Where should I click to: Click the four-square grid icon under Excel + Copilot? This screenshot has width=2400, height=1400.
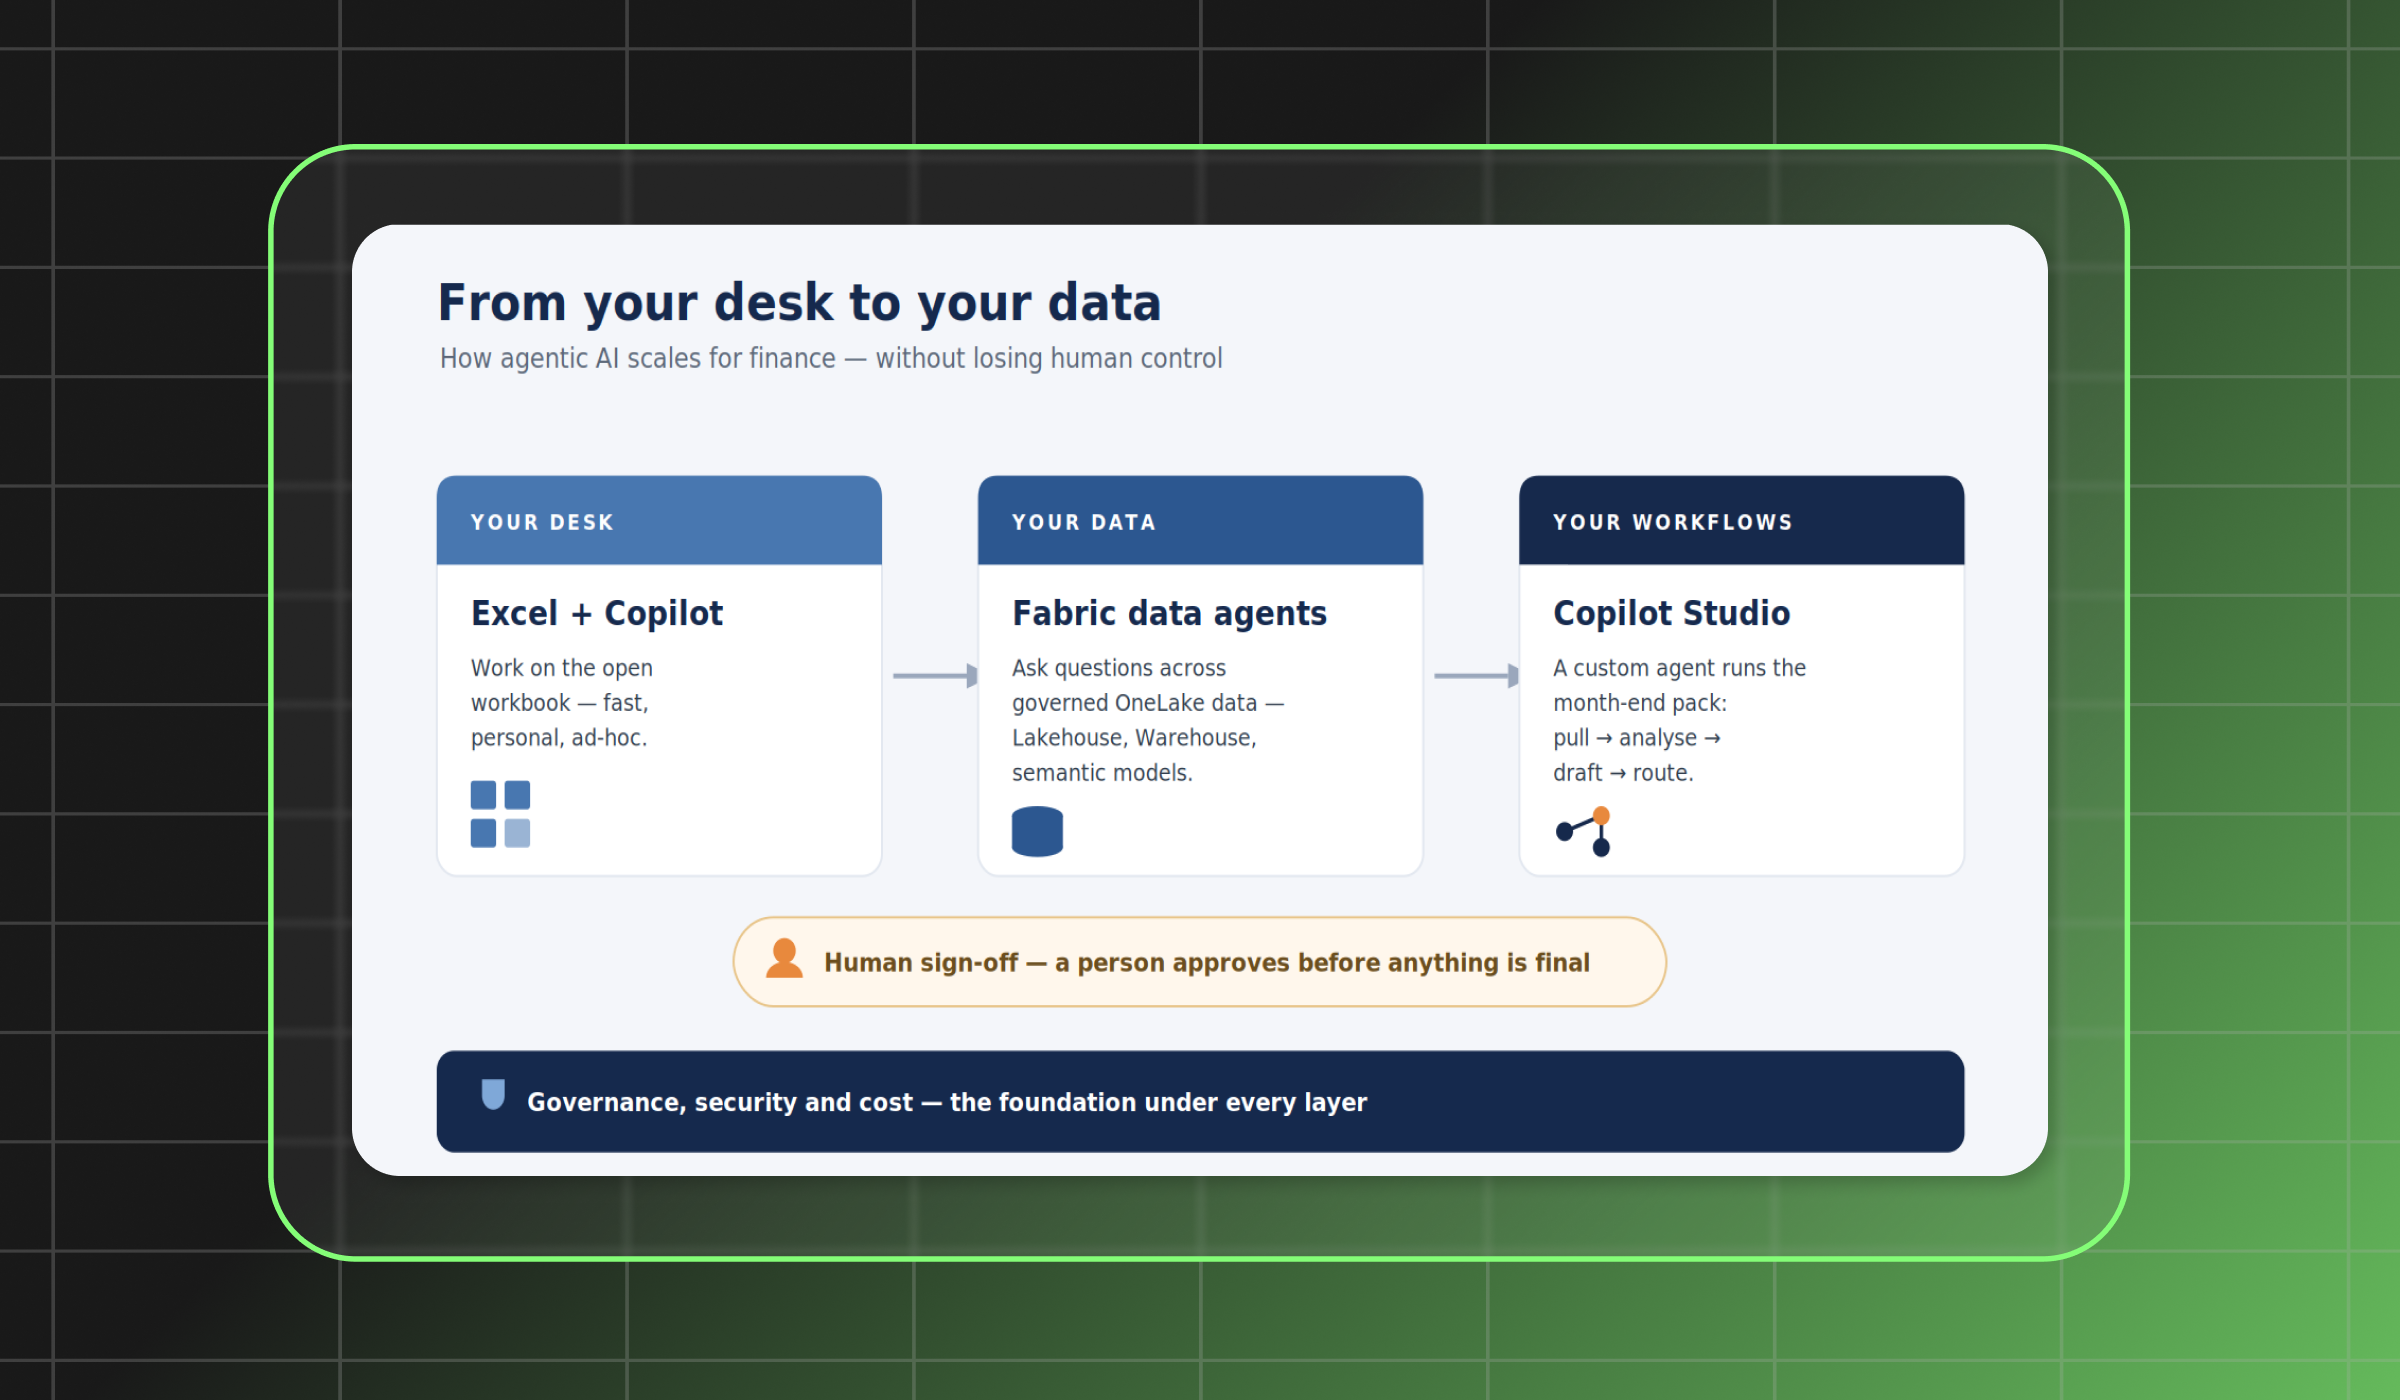point(500,814)
